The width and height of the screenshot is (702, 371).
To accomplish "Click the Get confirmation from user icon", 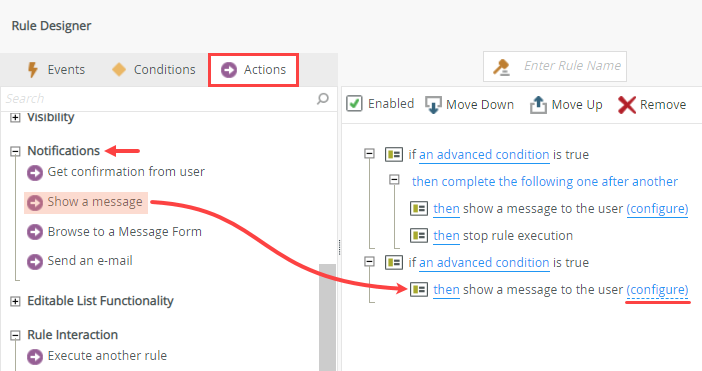I will pyautogui.click(x=35, y=172).
